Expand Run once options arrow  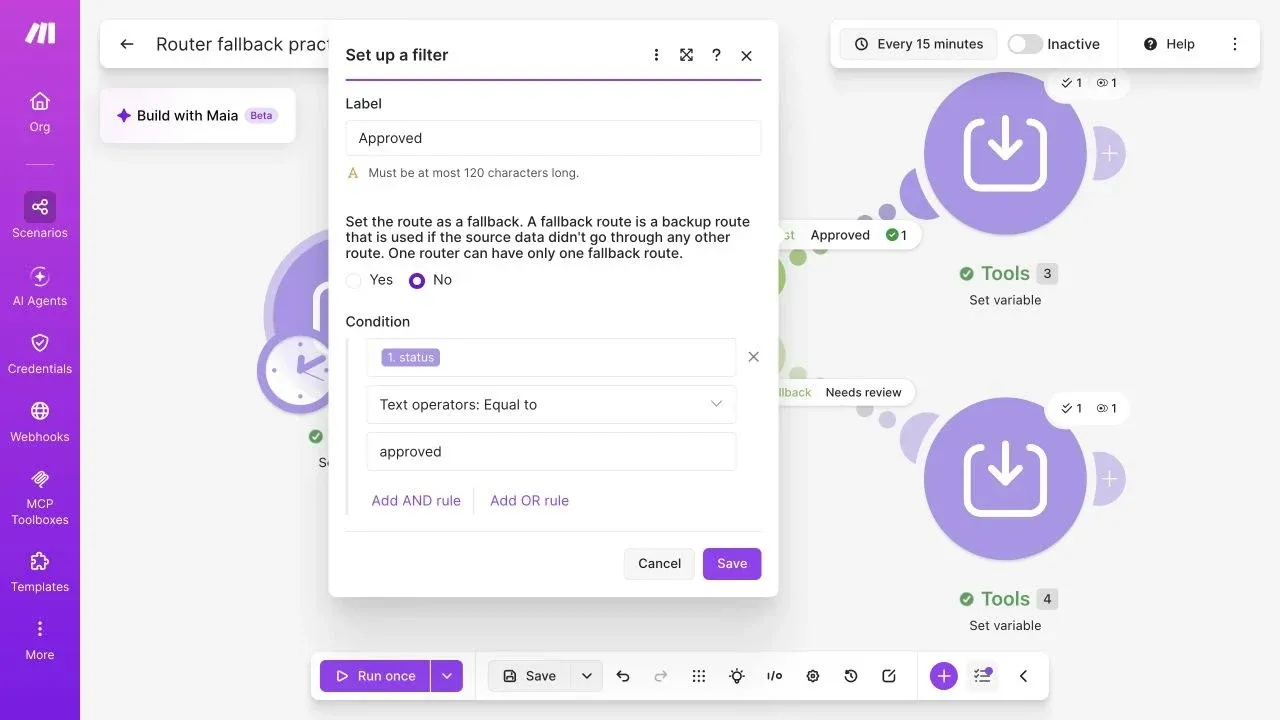[x=447, y=676]
